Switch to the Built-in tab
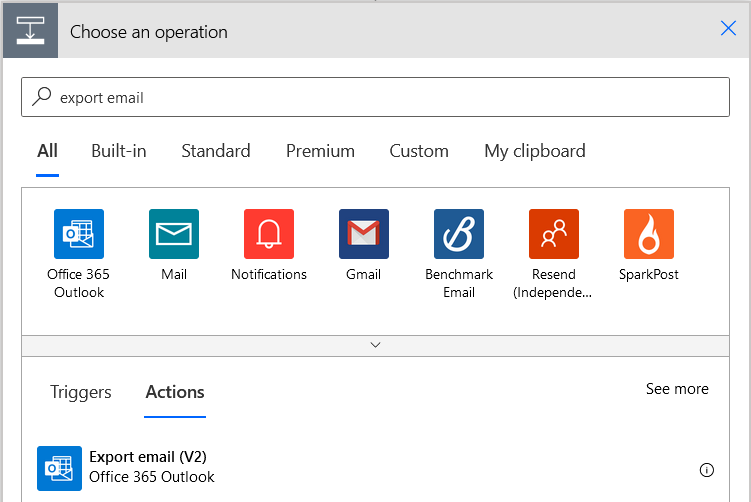 click(x=119, y=151)
